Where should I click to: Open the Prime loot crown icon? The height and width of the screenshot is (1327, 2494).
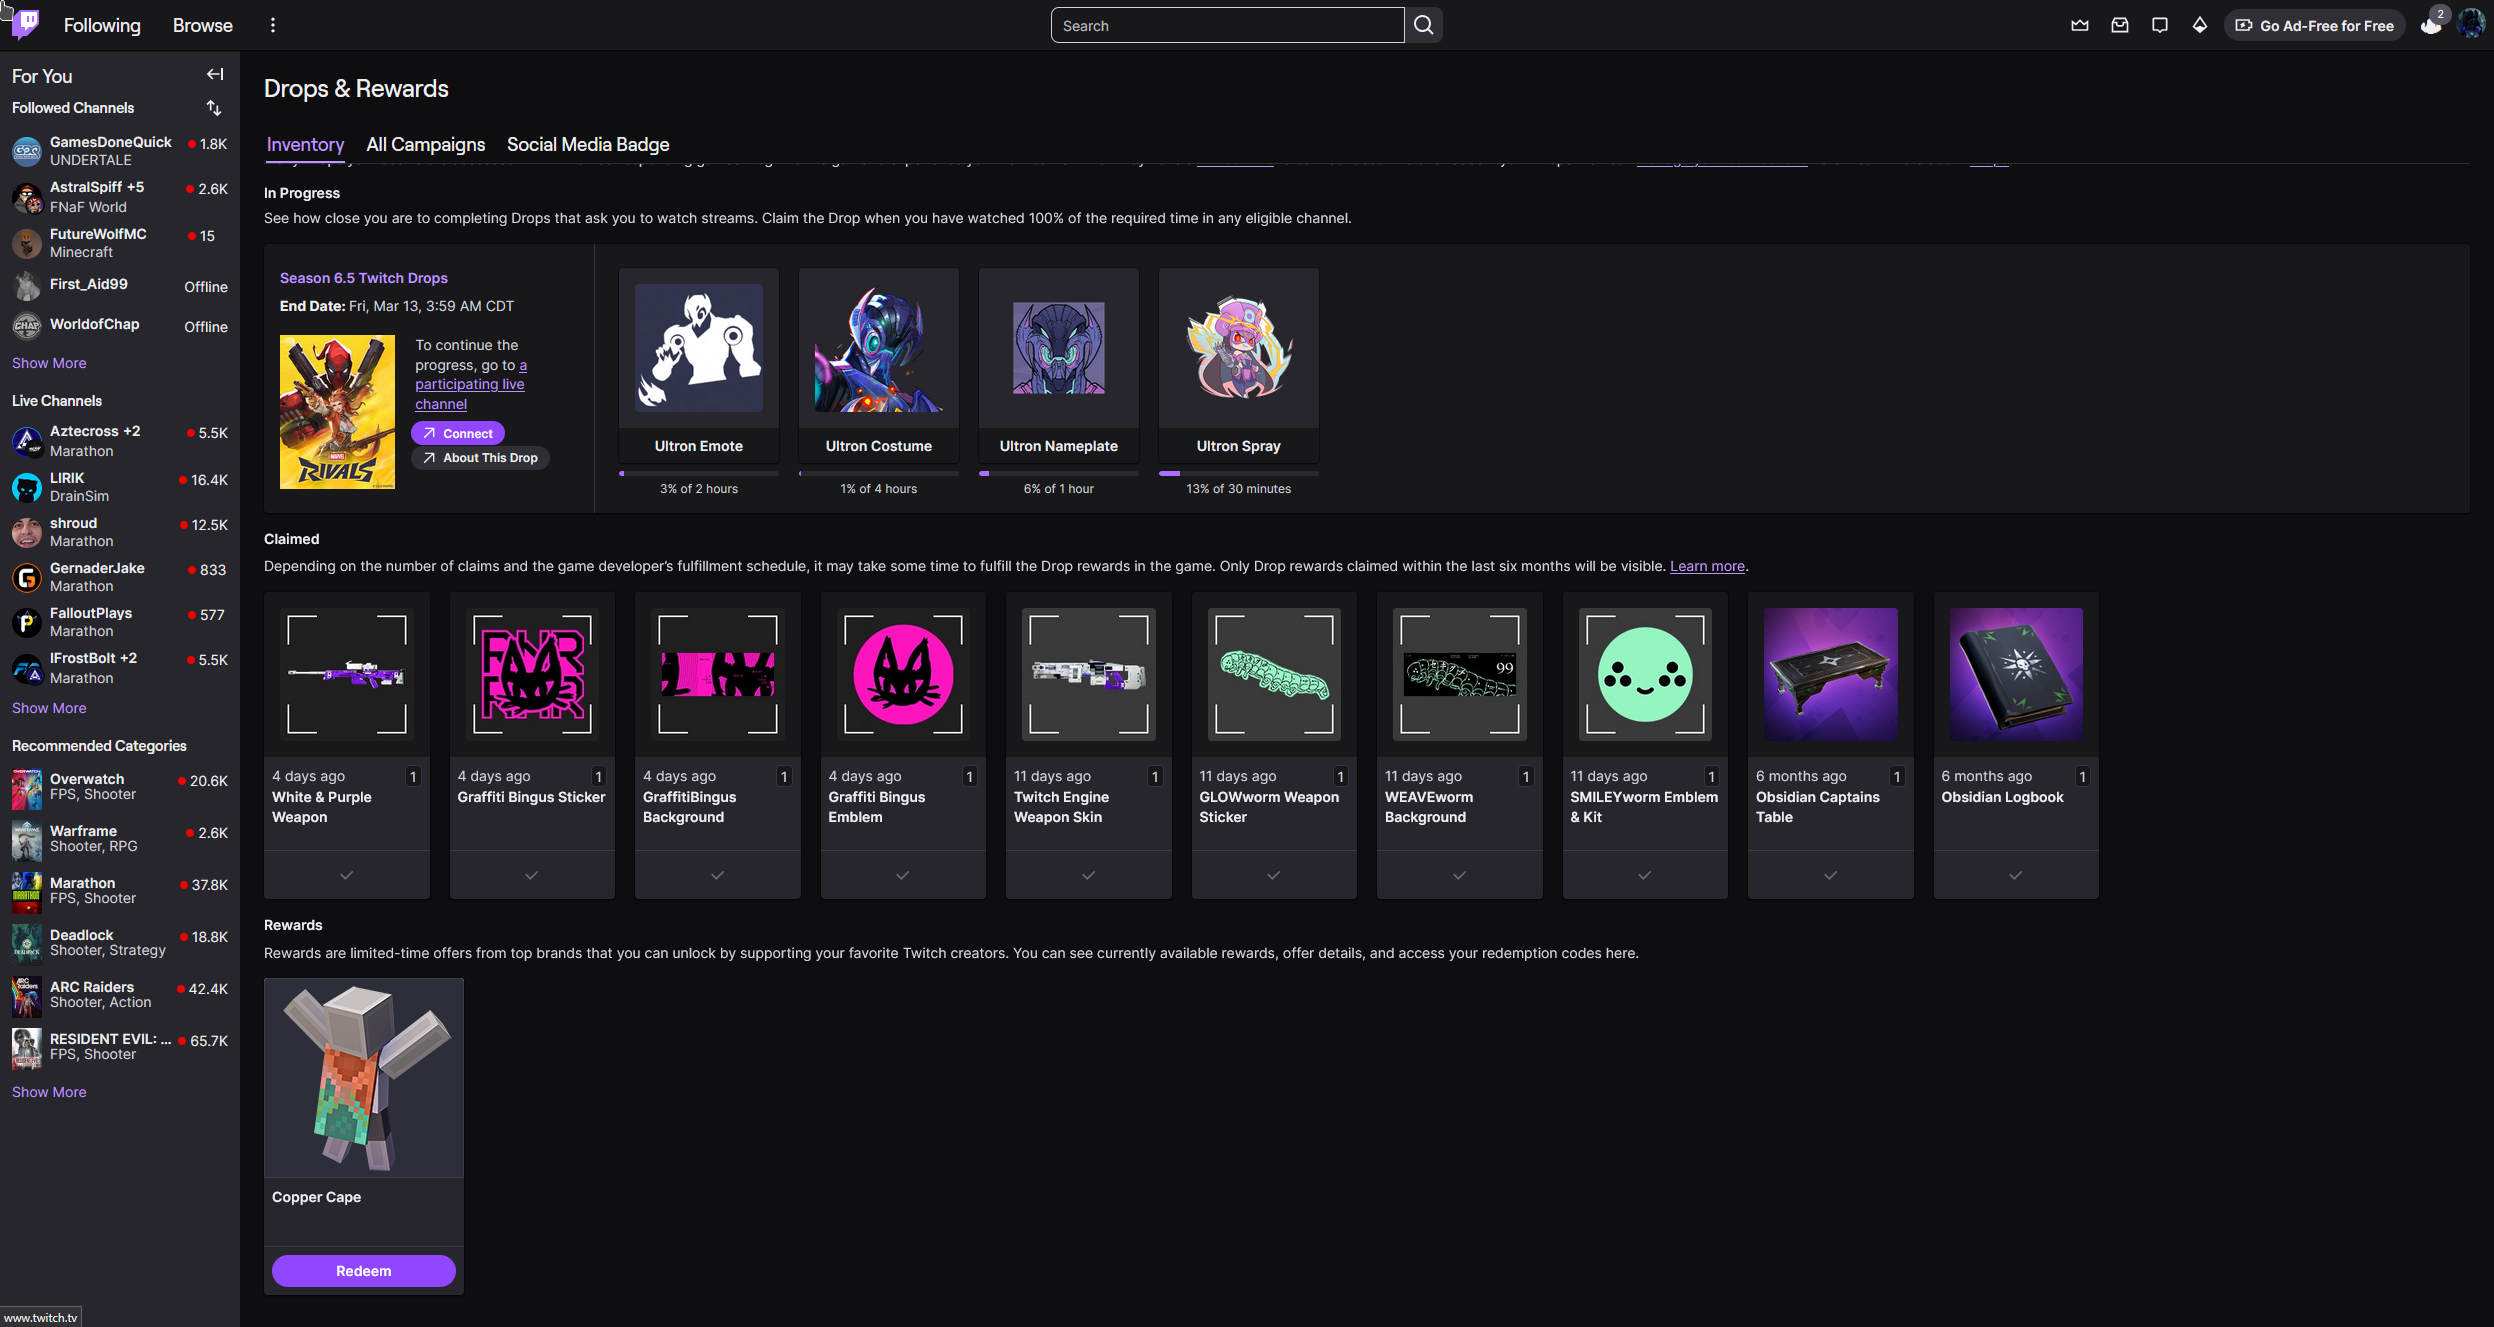(x=2079, y=26)
